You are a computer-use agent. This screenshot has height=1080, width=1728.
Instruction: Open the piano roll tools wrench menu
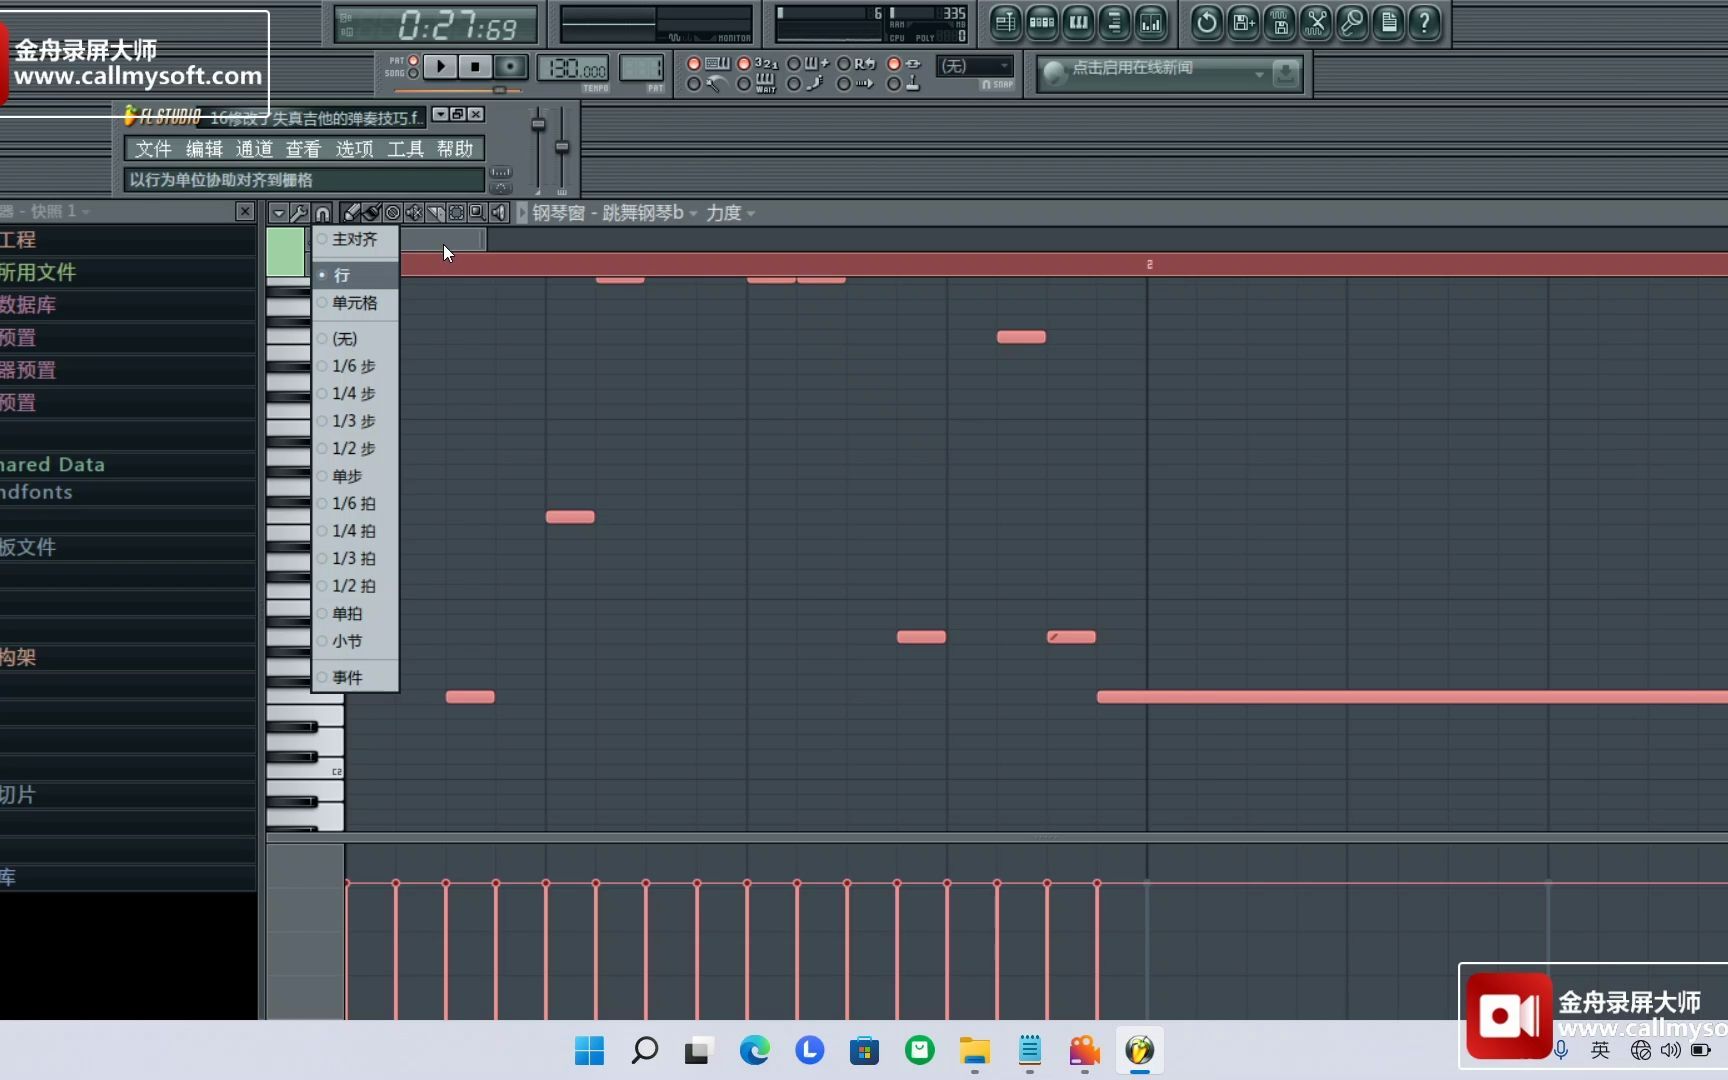tap(299, 212)
